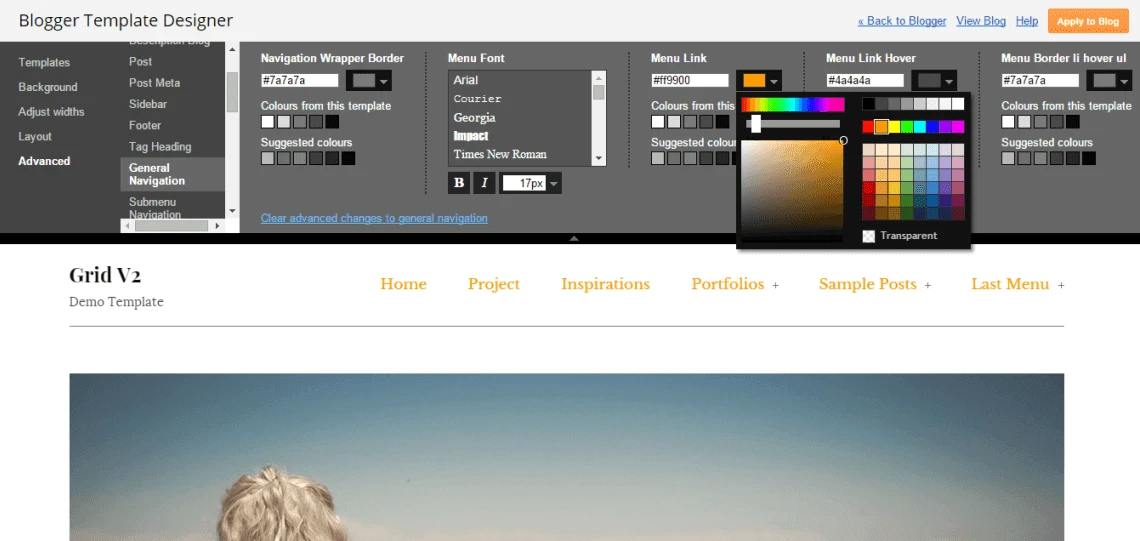The width and height of the screenshot is (1140, 541).
Task: Click the section list scroll-down arrow
Action: pyautogui.click(x=233, y=211)
